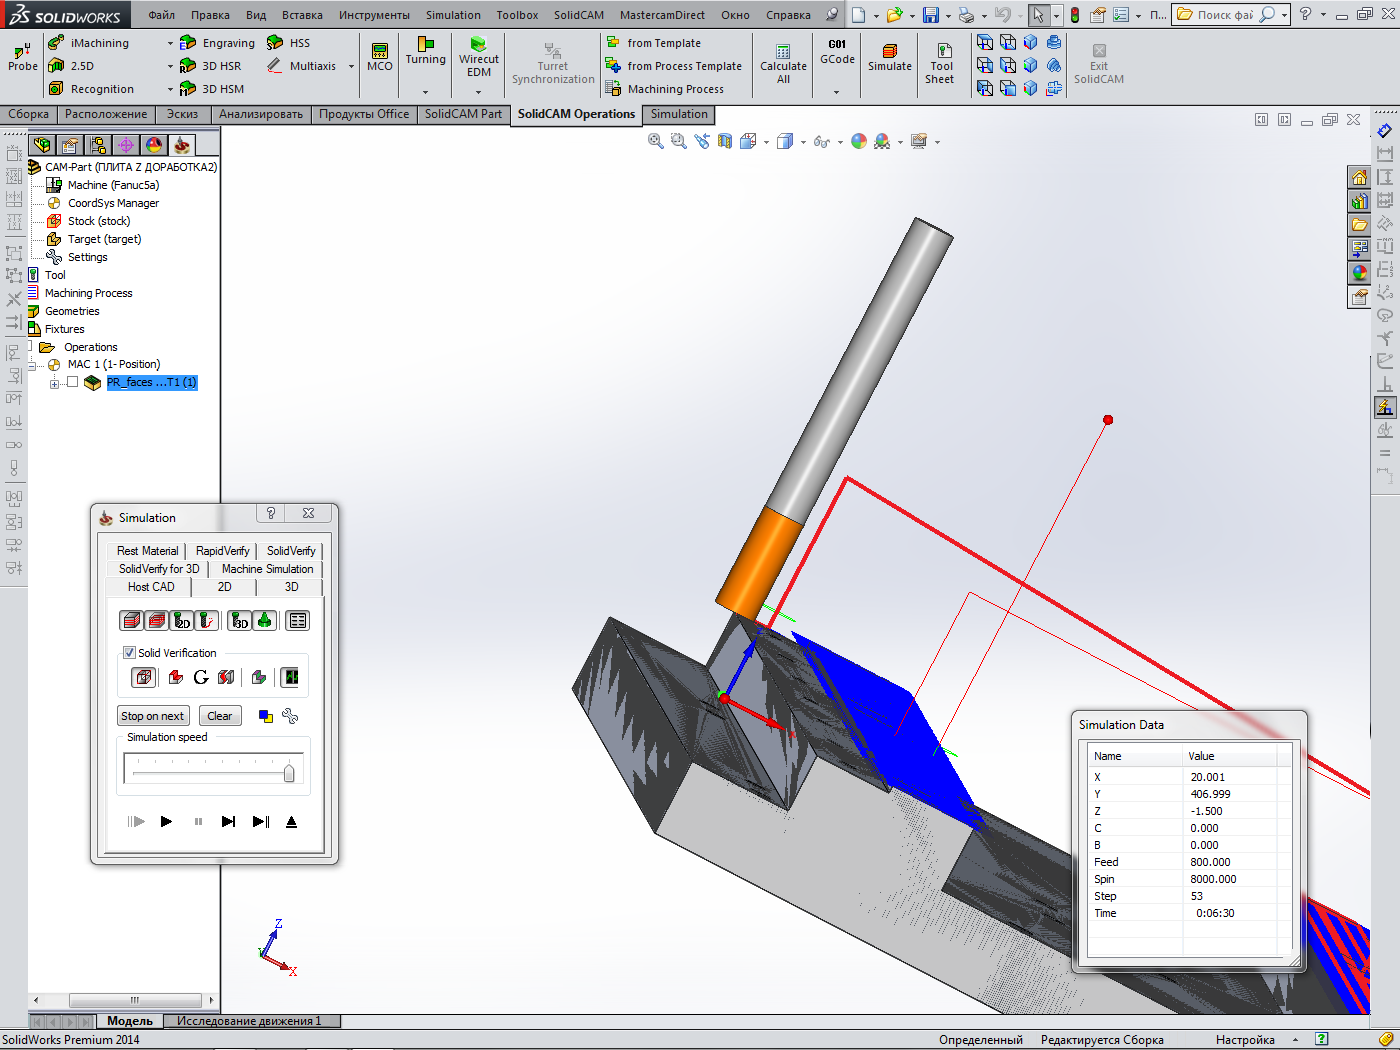The width and height of the screenshot is (1400, 1050).
Task: Select Stock (stock) in CAM tree
Action: pos(99,221)
